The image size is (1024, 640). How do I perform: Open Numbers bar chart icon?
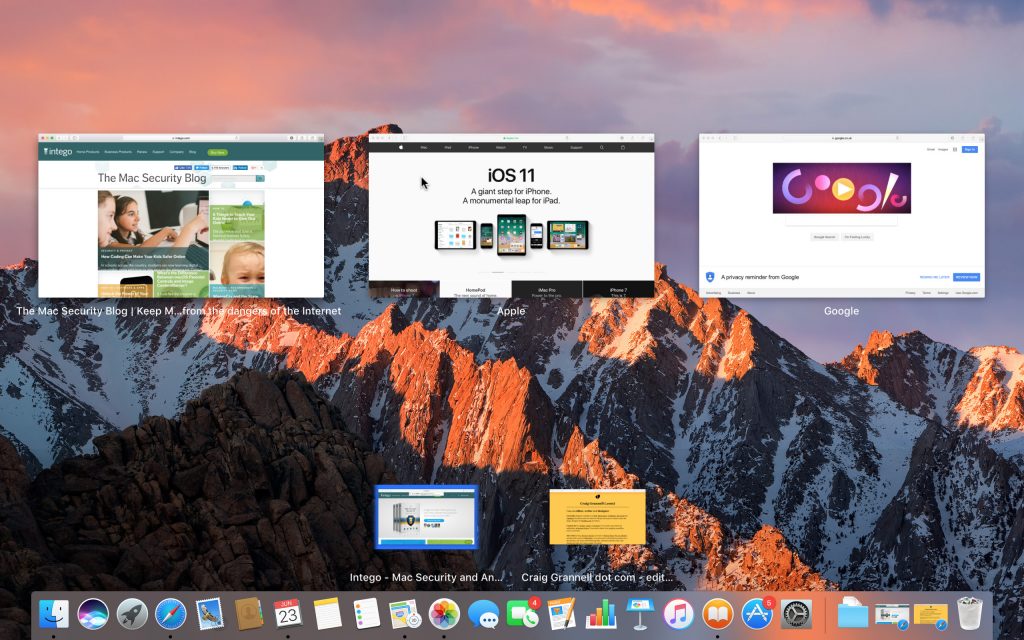point(601,614)
